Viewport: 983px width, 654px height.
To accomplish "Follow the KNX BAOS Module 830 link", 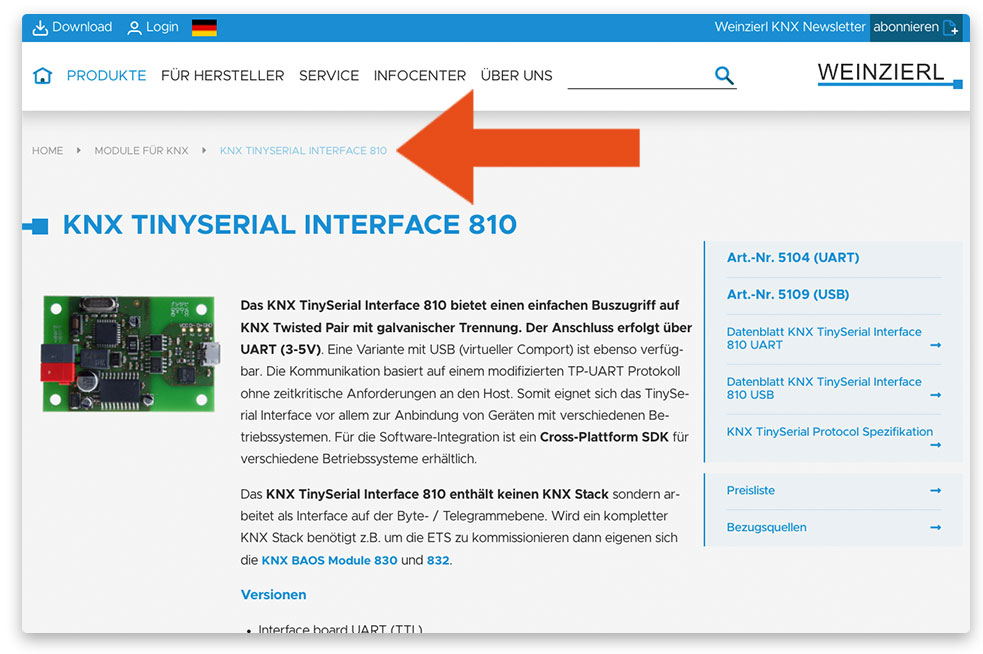I will tap(329, 561).
